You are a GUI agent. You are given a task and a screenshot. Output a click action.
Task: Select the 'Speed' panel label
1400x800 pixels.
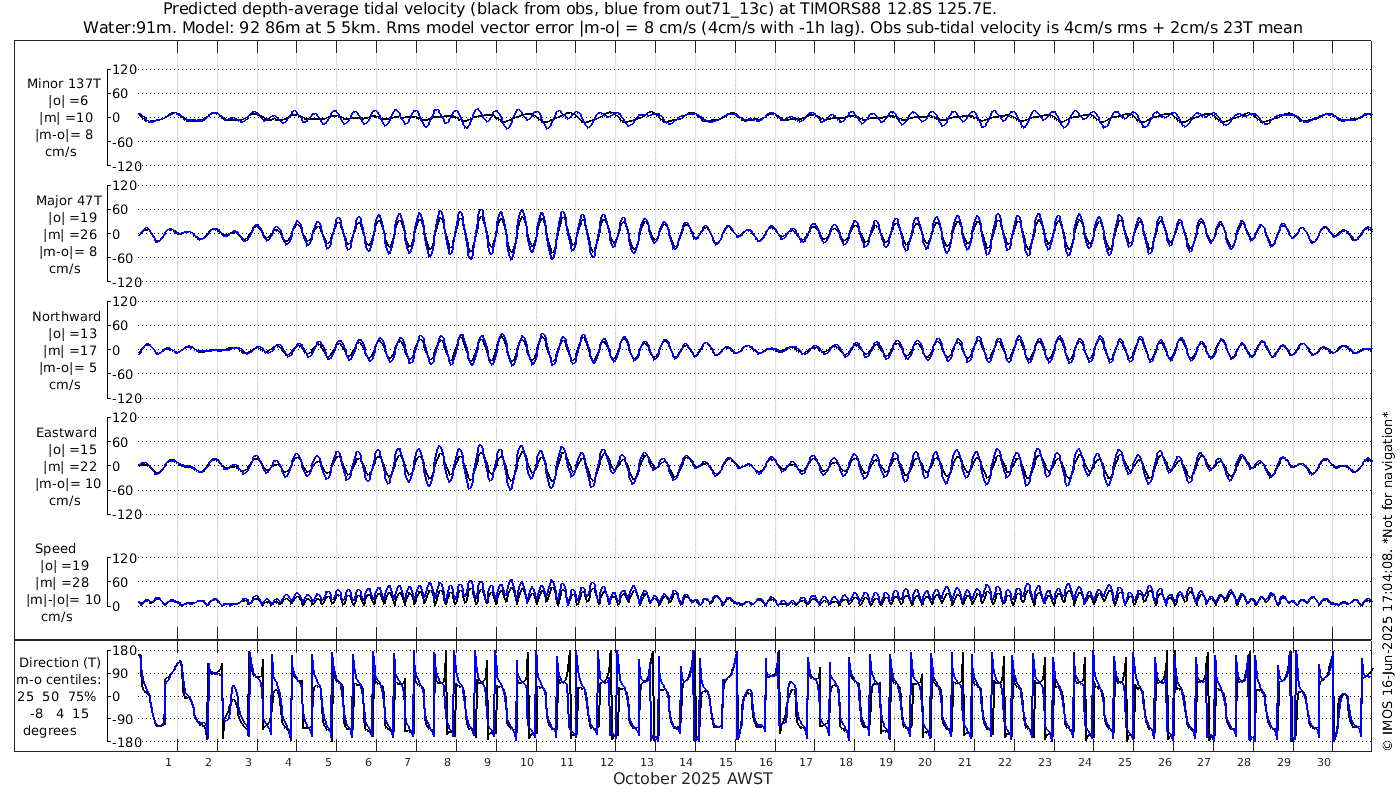point(55,549)
